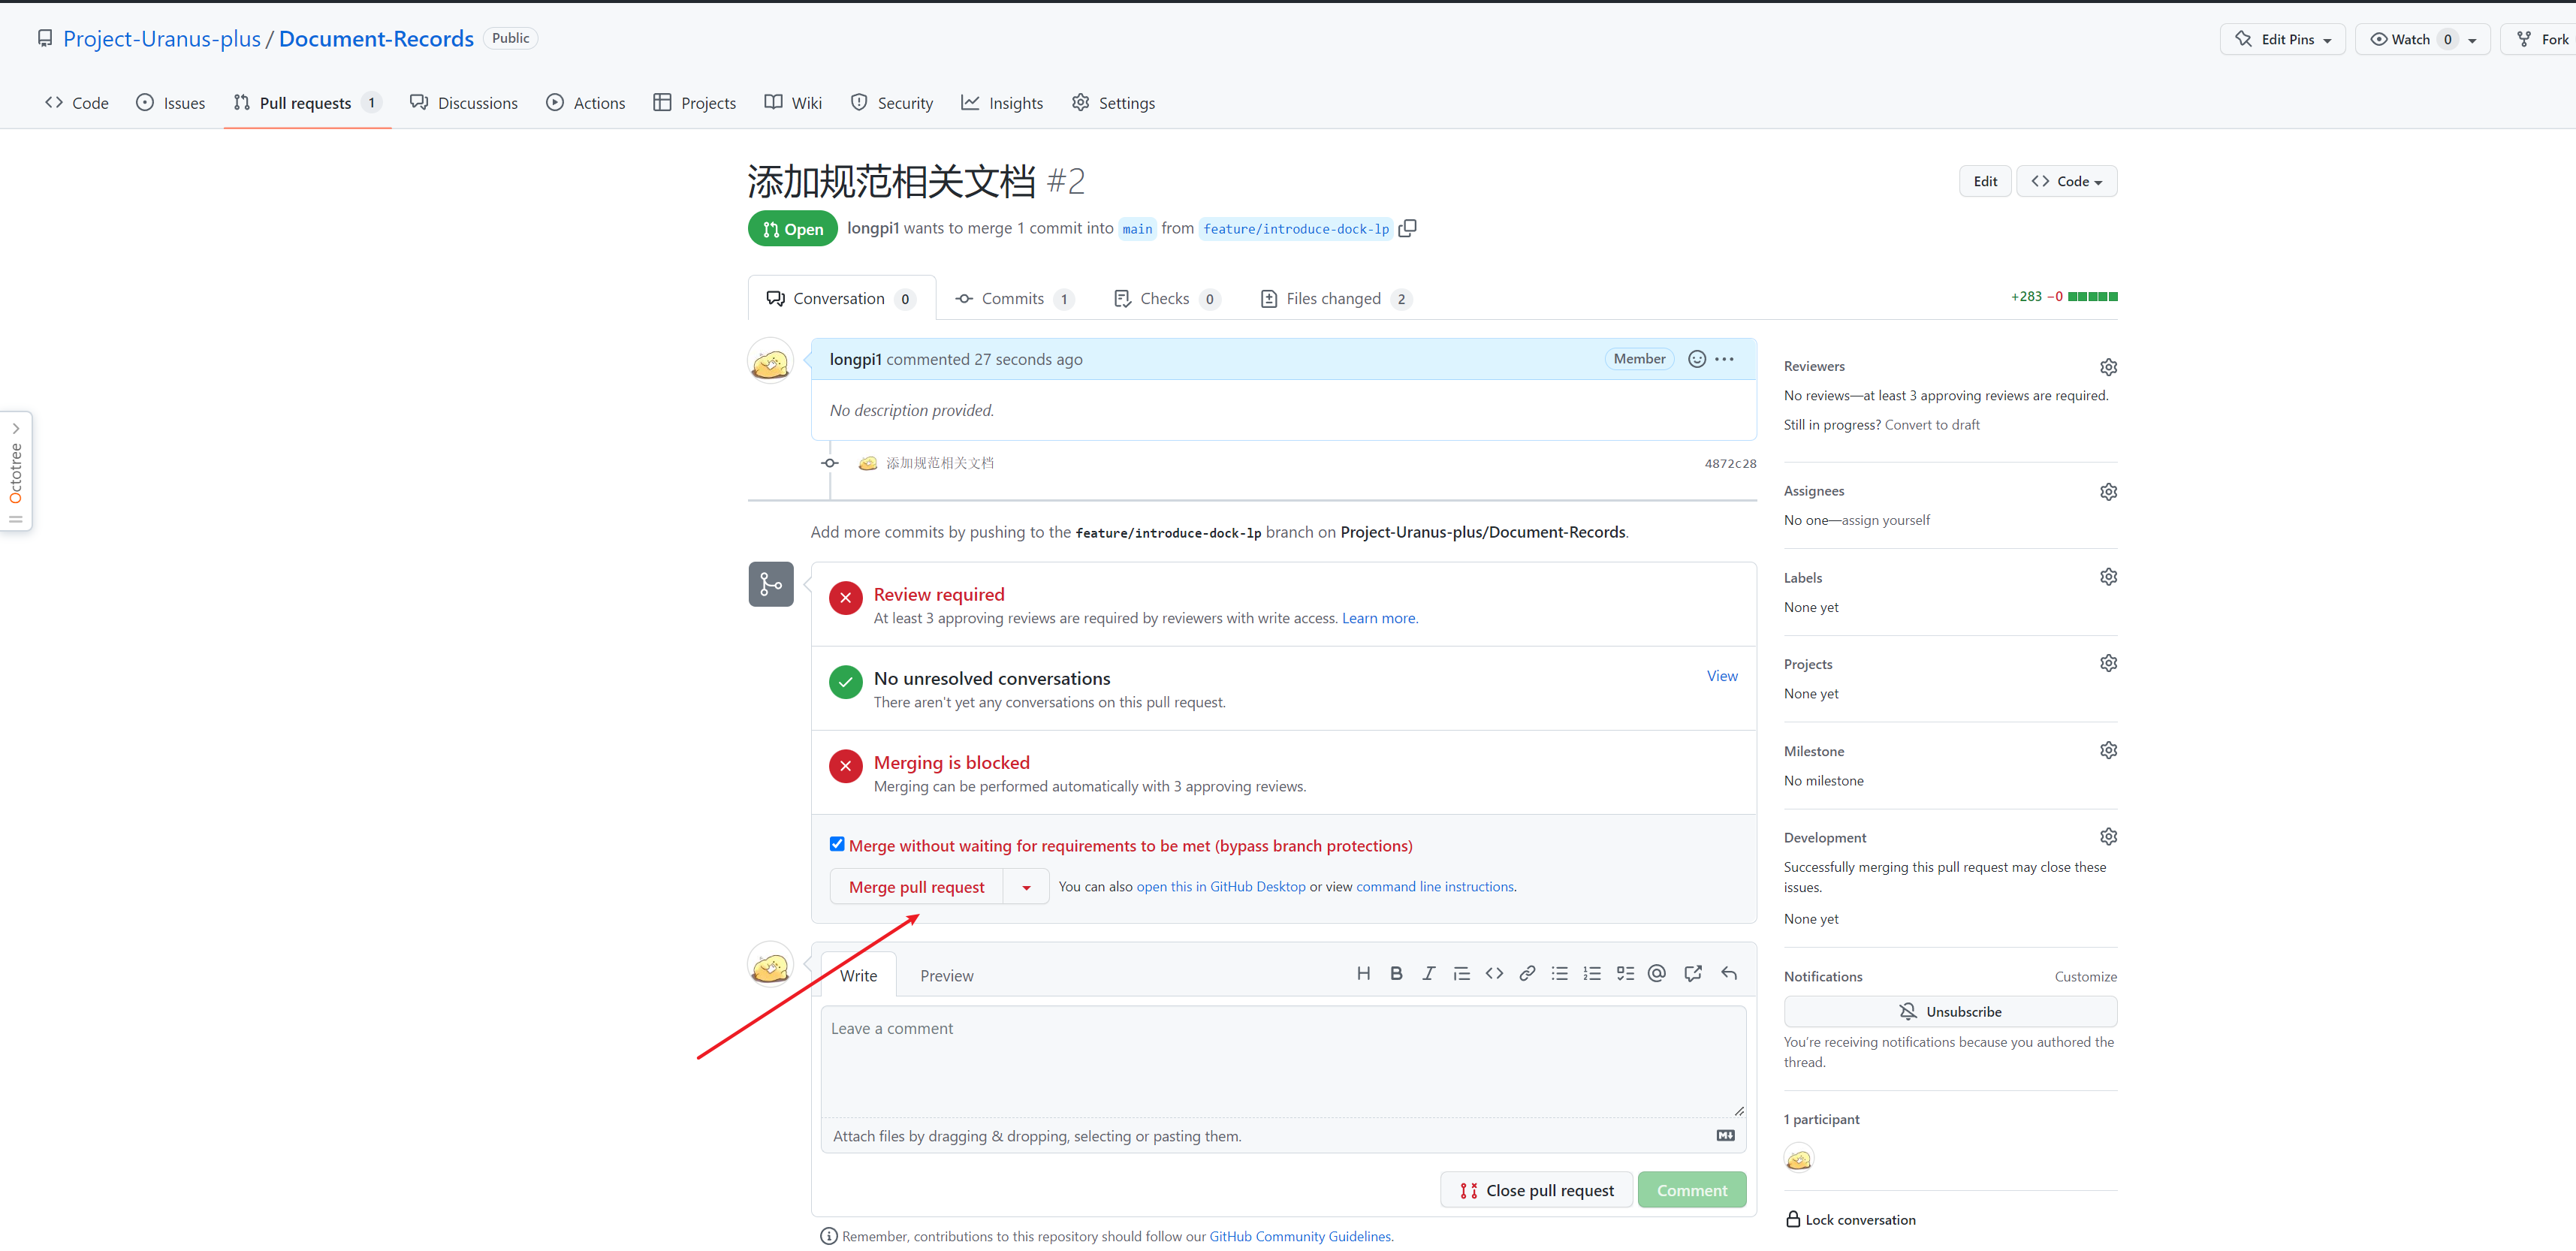Image resolution: width=2576 pixels, height=1251 pixels.
Task: Click the Bold formatting icon
Action: tap(1396, 973)
